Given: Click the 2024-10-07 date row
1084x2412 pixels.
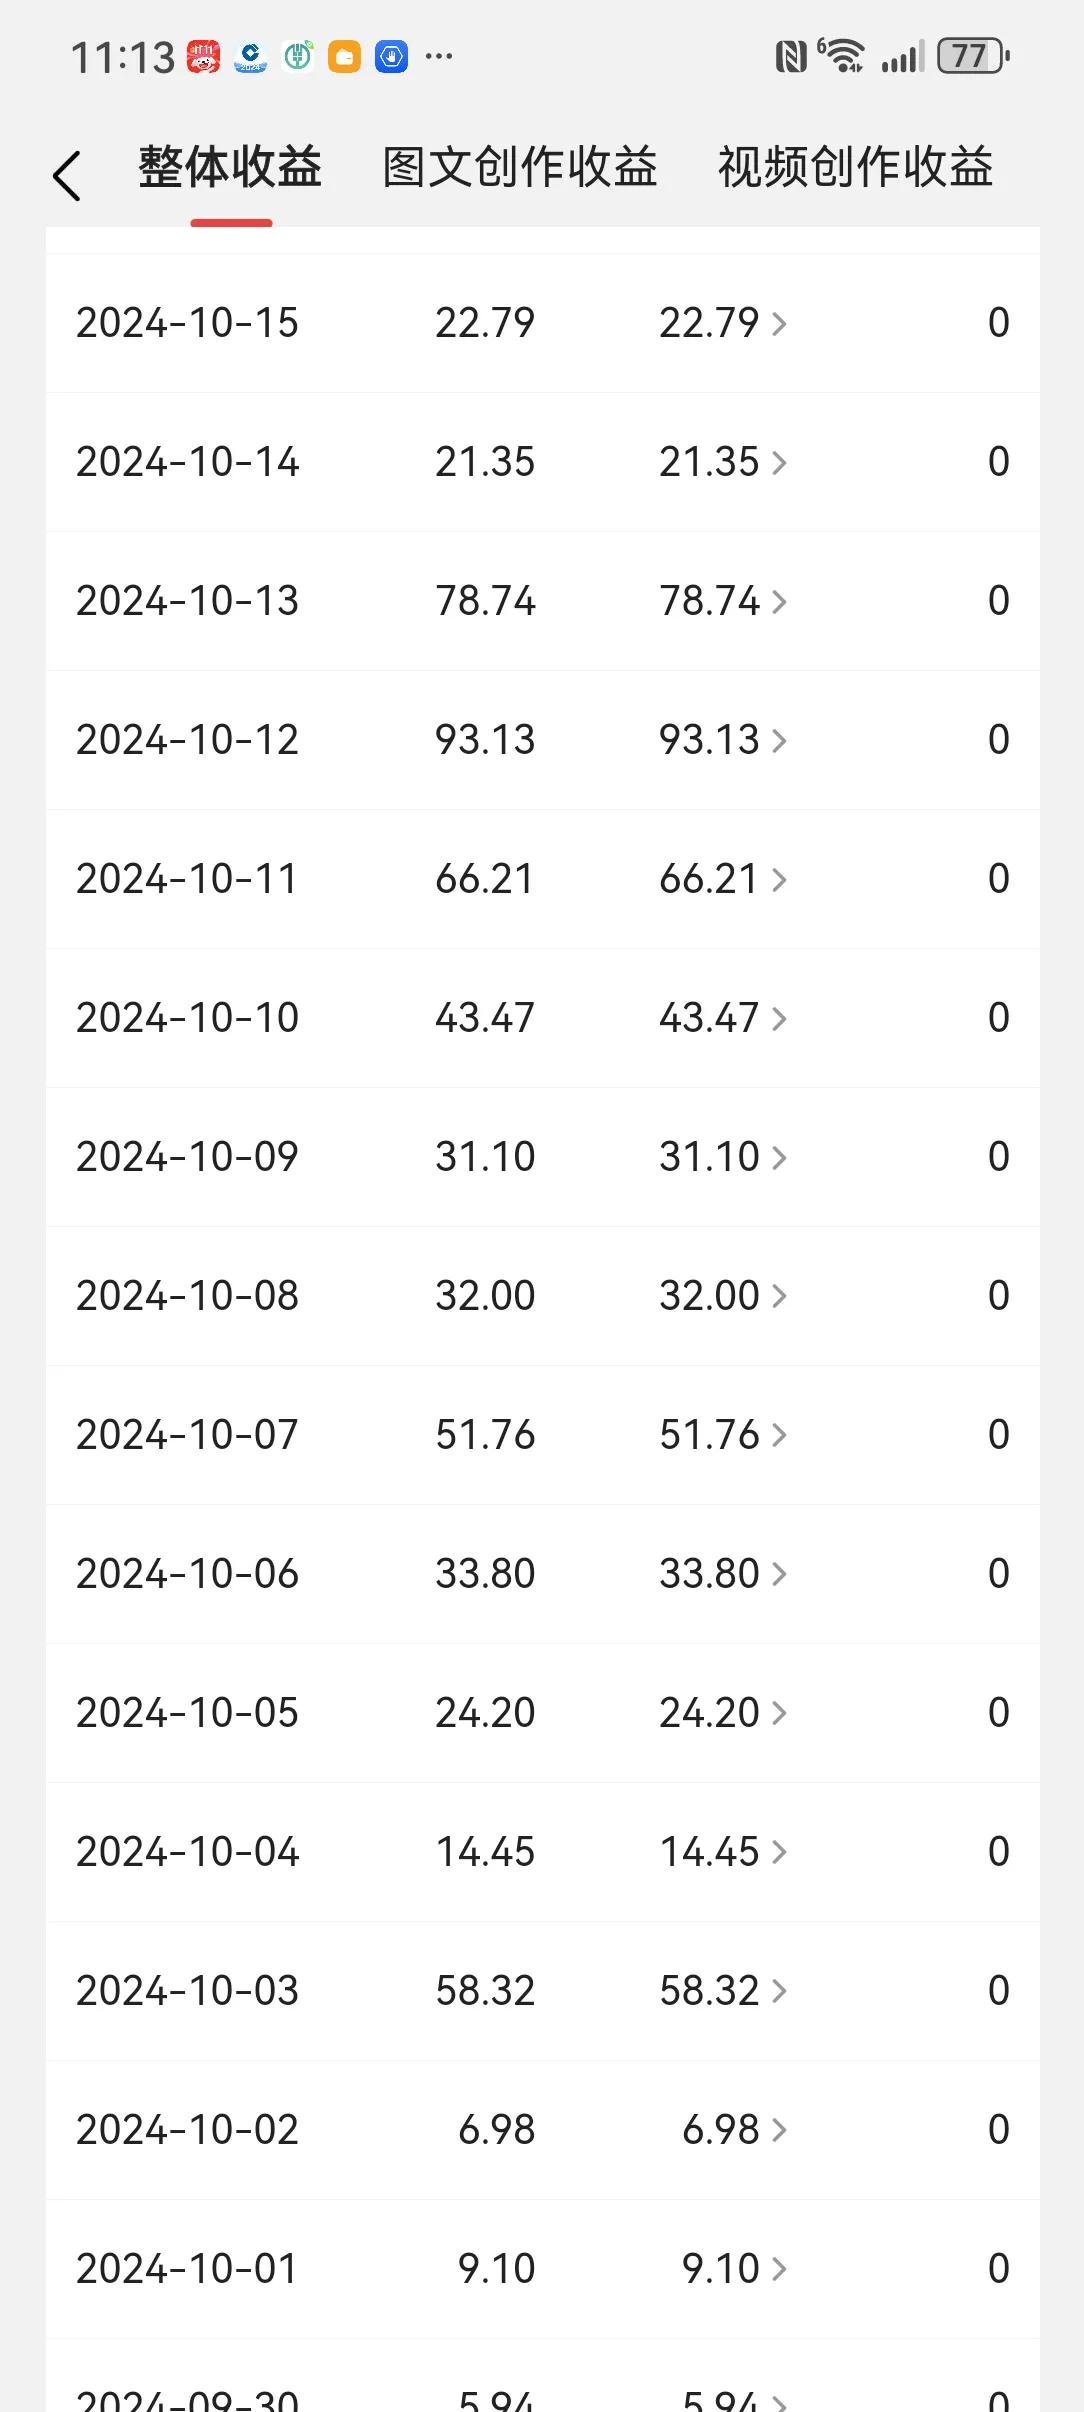Looking at the screenshot, I should point(543,1435).
